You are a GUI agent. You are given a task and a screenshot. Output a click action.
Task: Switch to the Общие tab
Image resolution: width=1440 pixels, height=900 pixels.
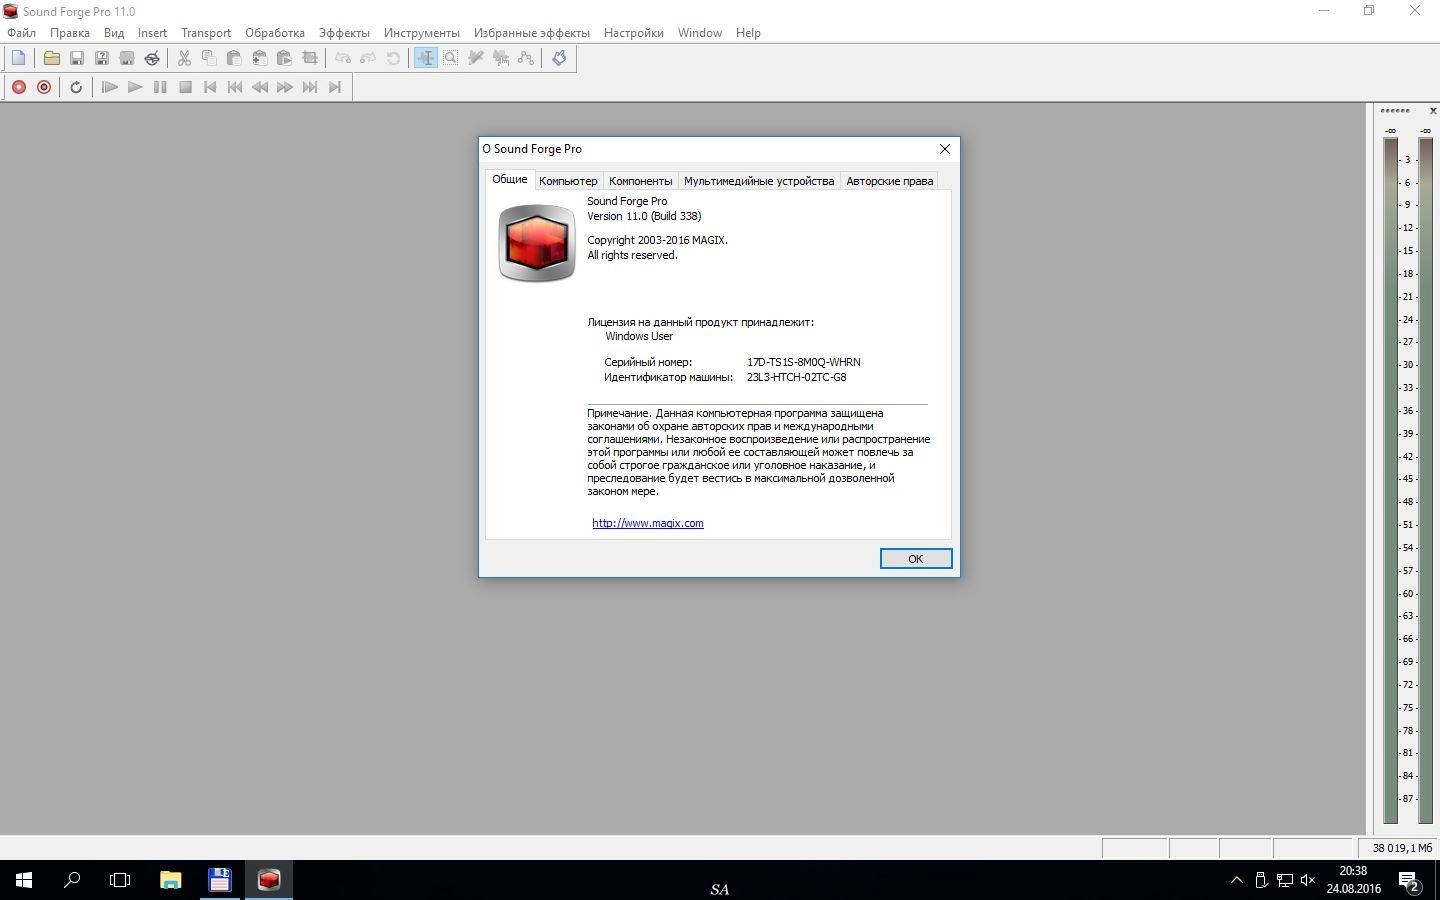510,179
